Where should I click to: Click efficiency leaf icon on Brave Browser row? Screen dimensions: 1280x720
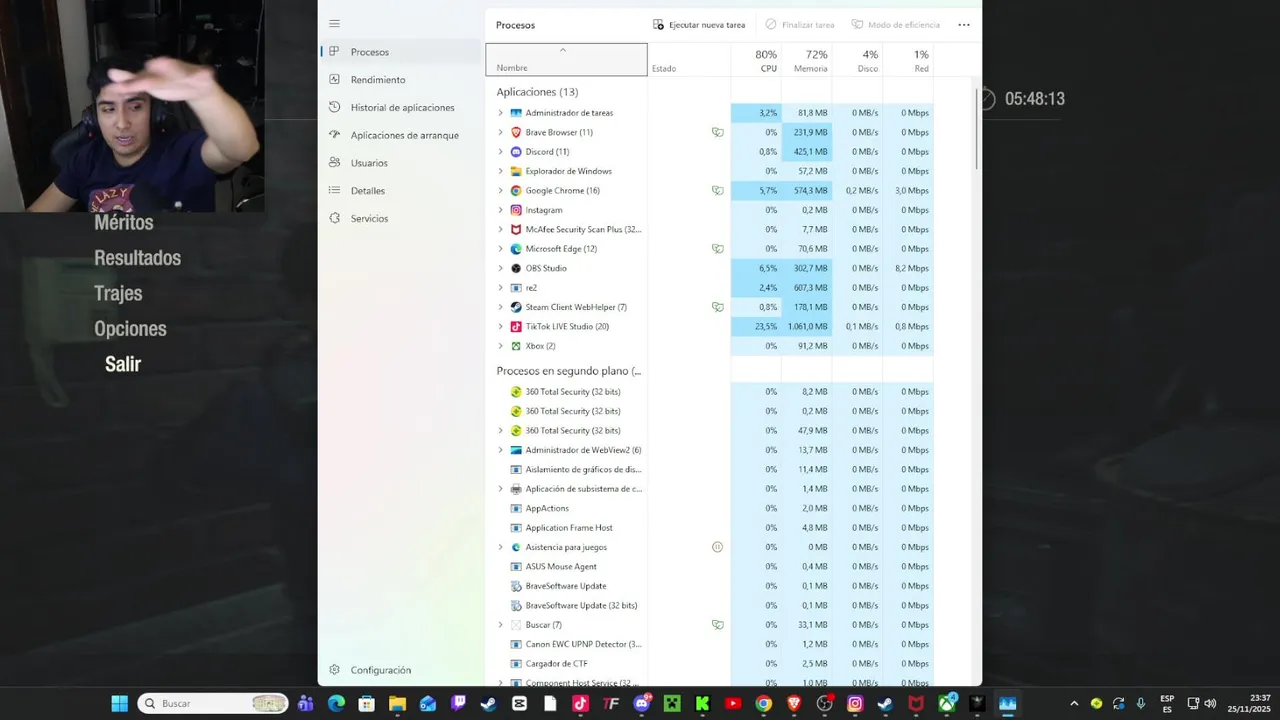pyautogui.click(x=717, y=132)
